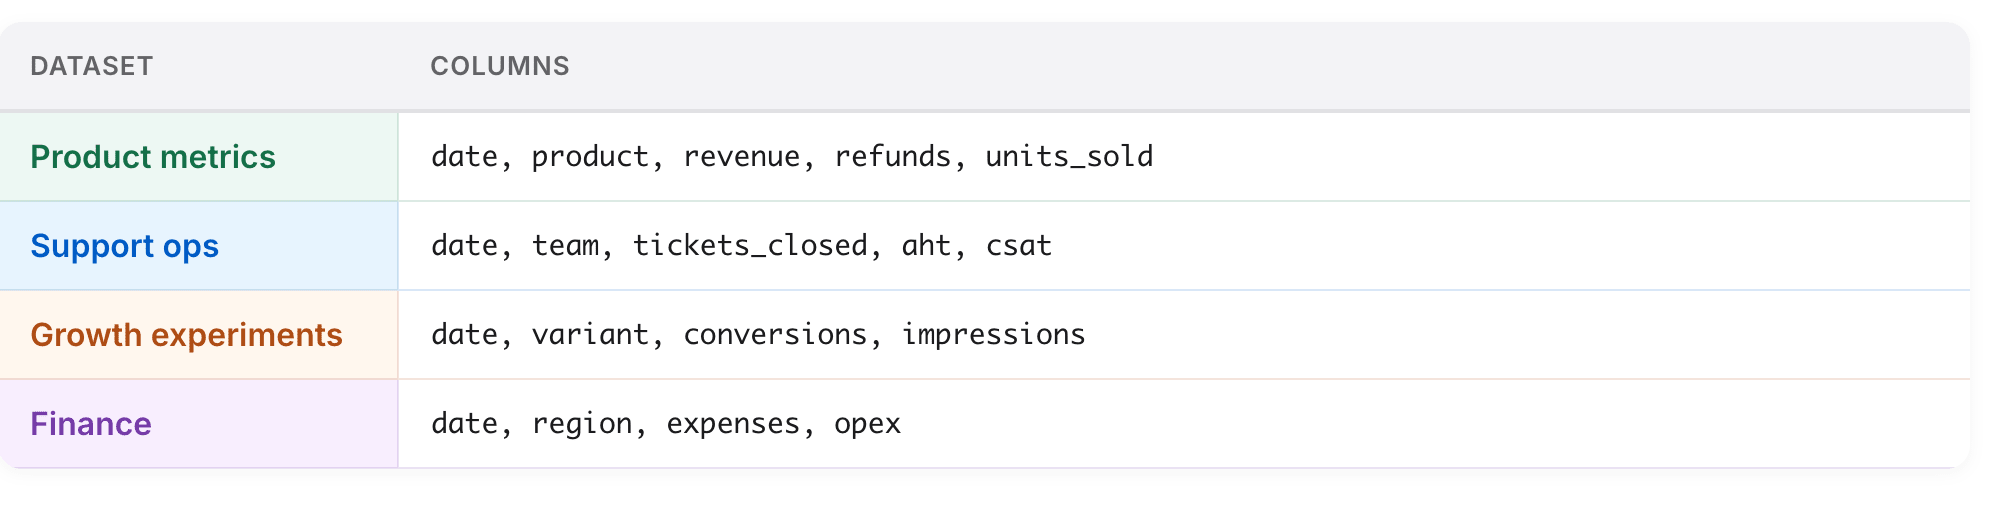1996x506 pixels.
Task: Click the opex column name
Action: (867, 424)
